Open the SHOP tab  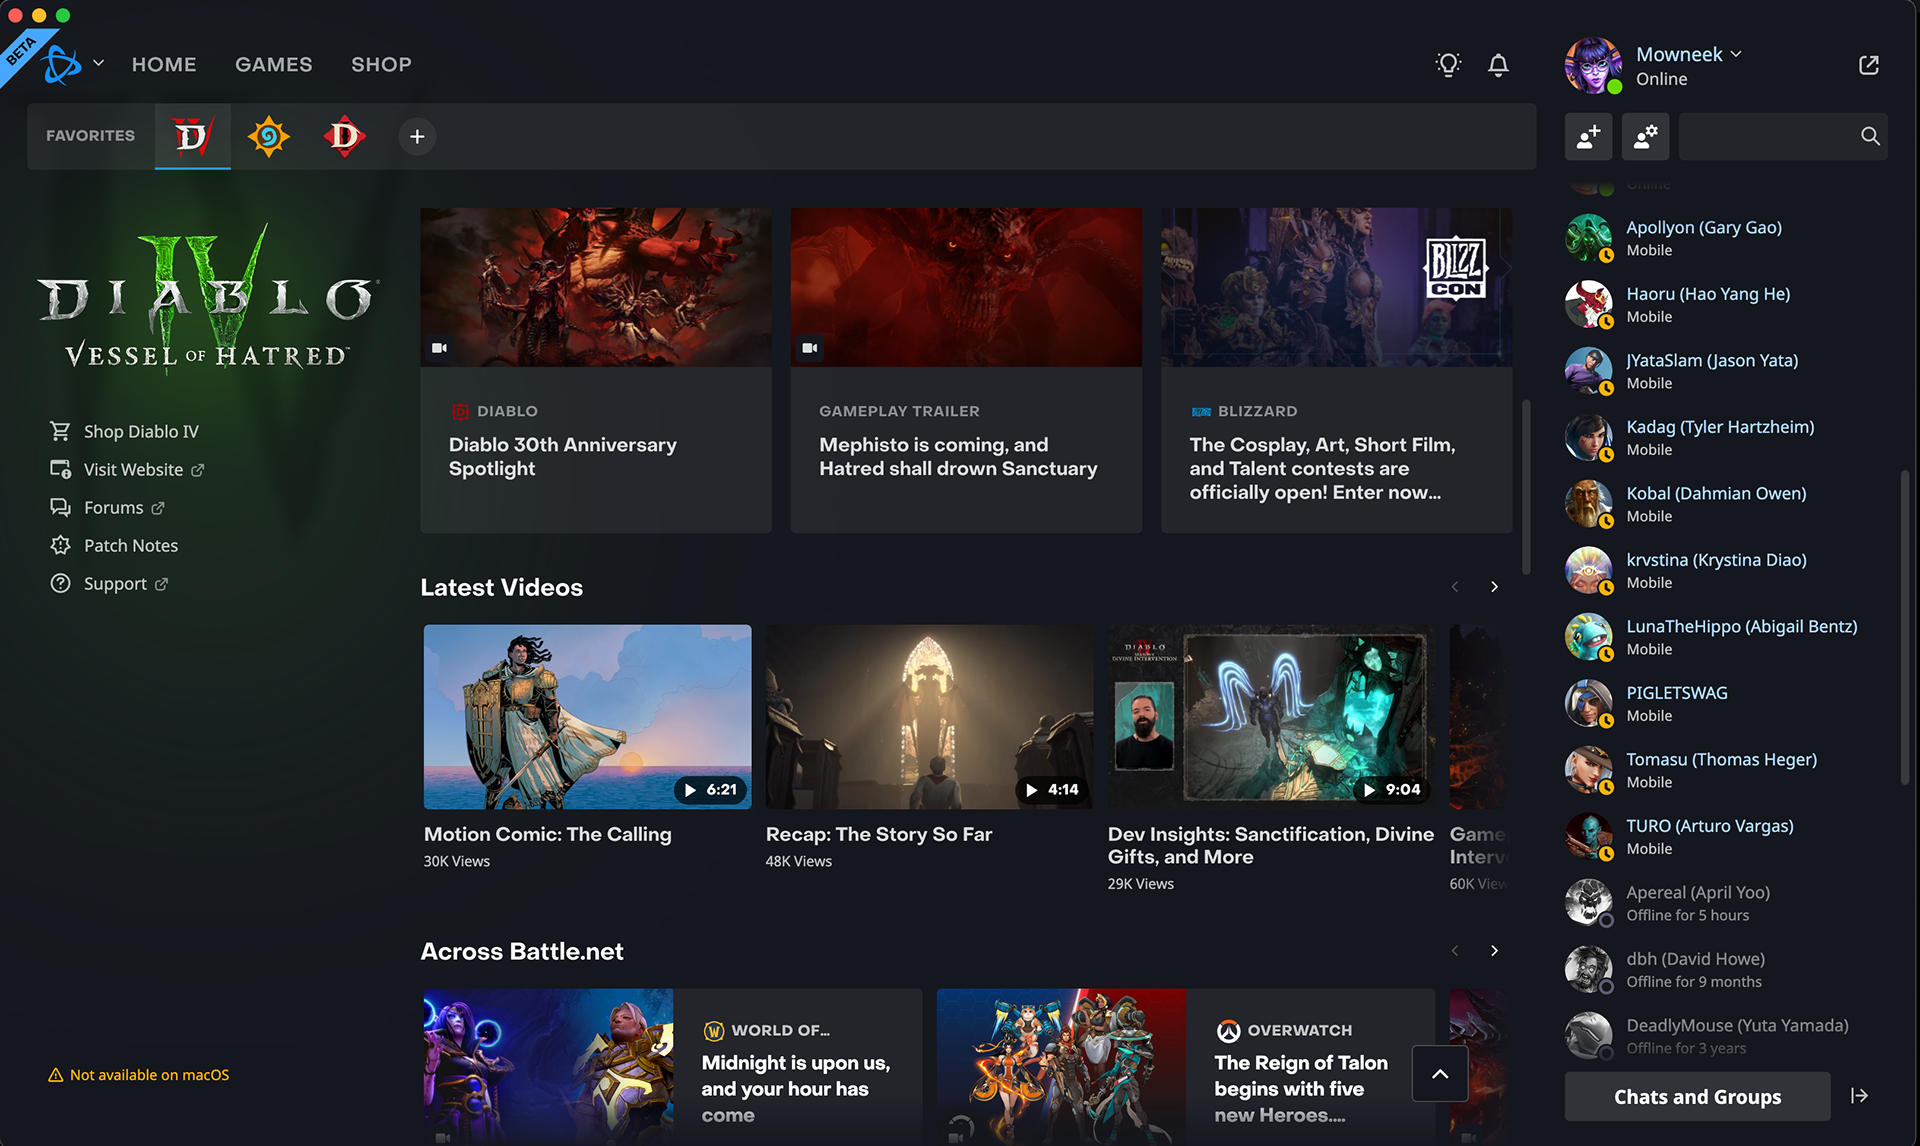pyautogui.click(x=381, y=64)
